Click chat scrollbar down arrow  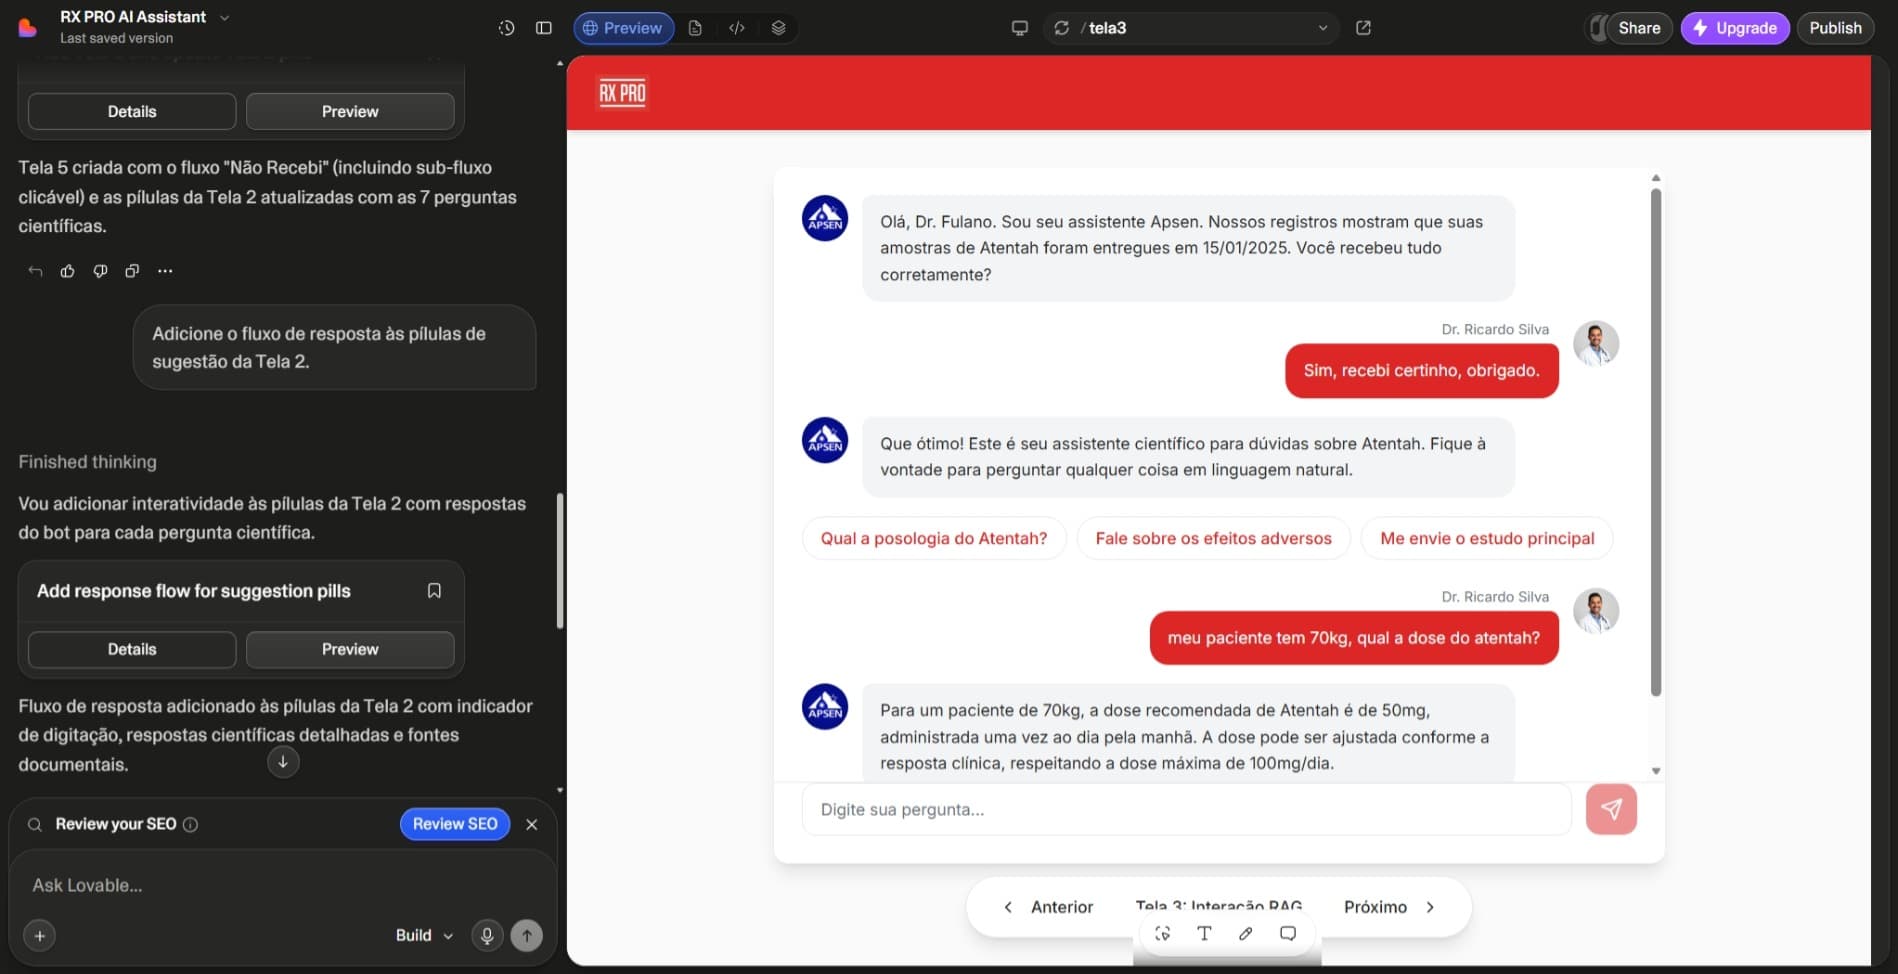(1656, 771)
